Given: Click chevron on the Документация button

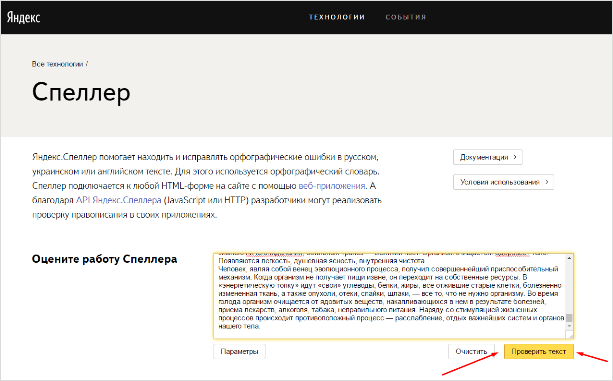Looking at the screenshot, I should [x=515, y=157].
